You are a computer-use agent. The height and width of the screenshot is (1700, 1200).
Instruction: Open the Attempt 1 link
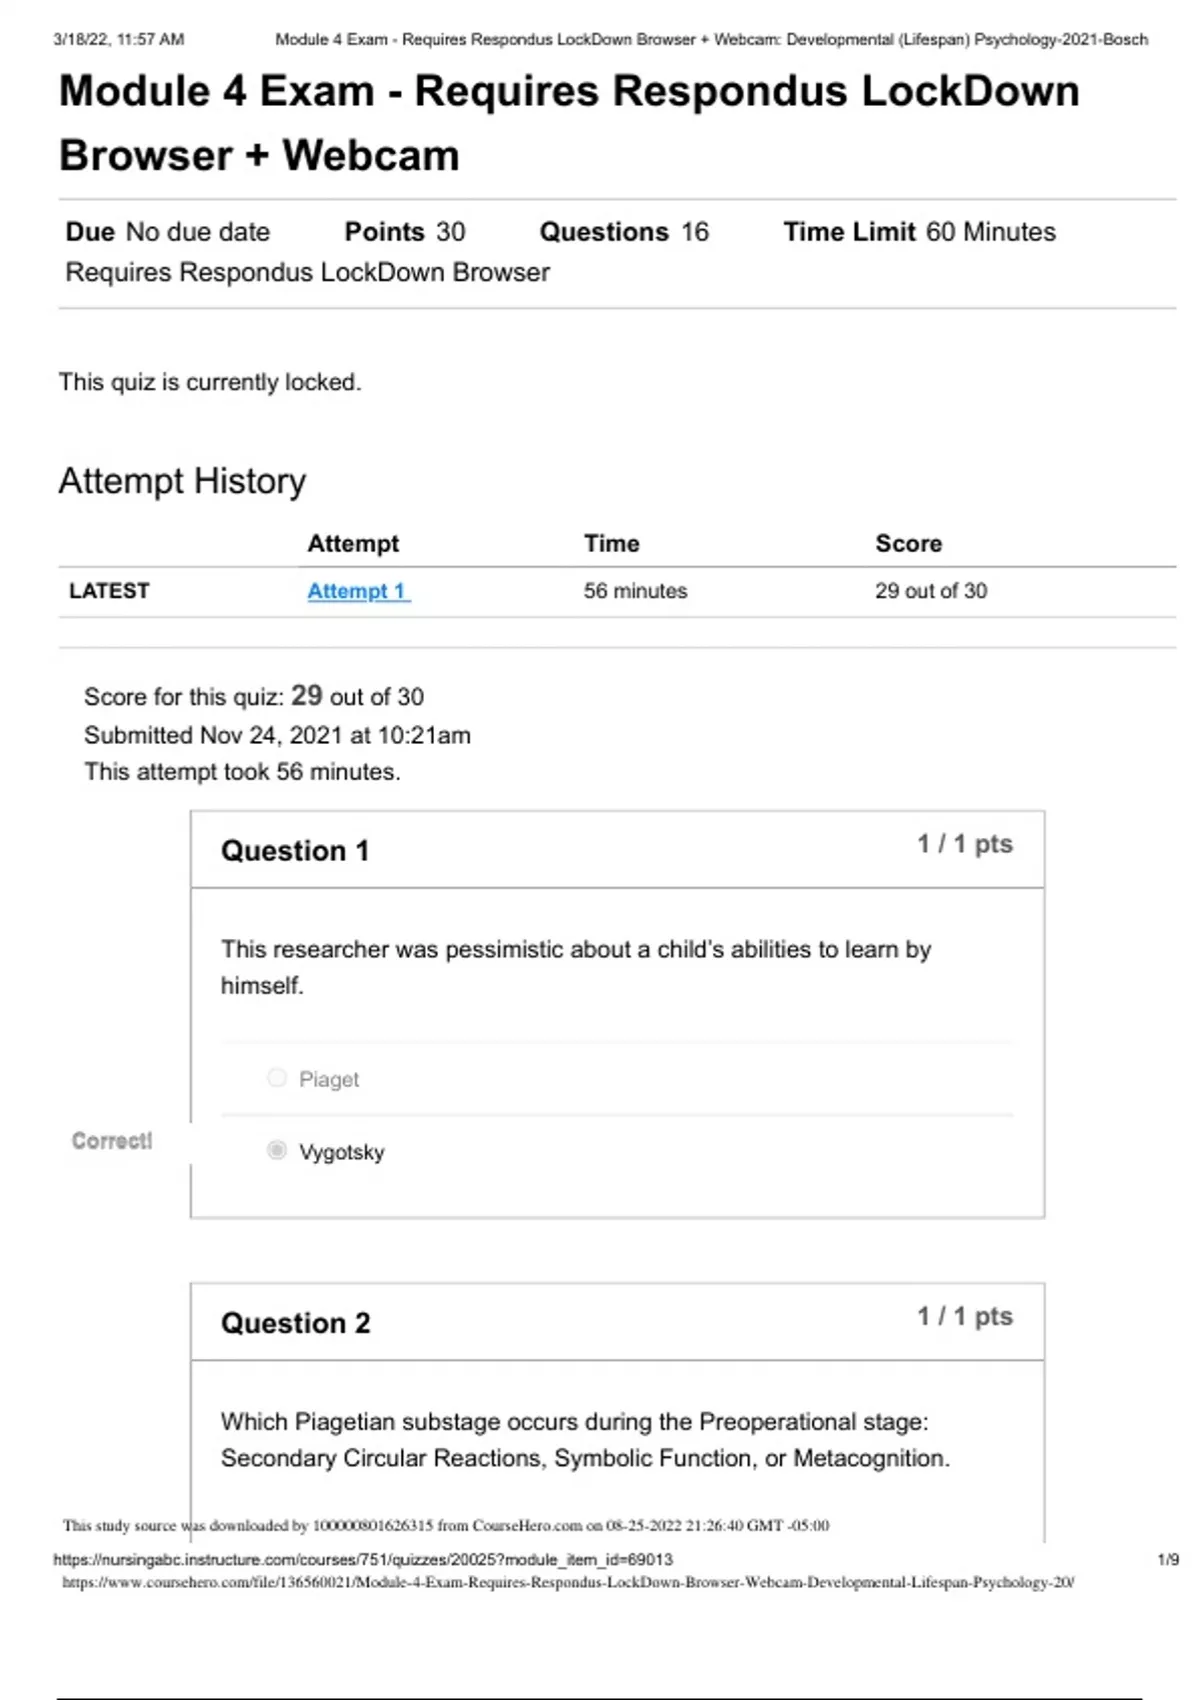[x=358, y=591]
